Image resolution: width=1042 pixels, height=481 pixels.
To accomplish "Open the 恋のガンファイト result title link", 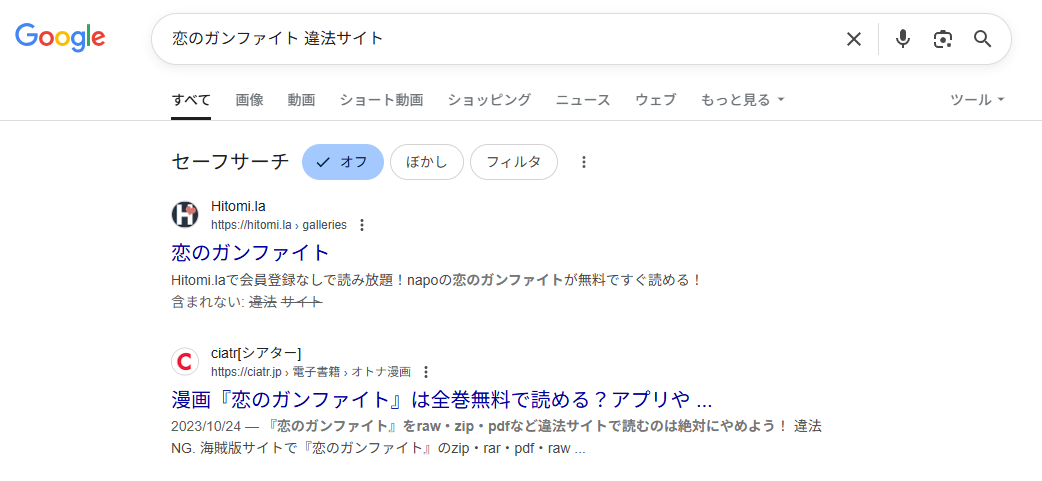I will [251, 253].
